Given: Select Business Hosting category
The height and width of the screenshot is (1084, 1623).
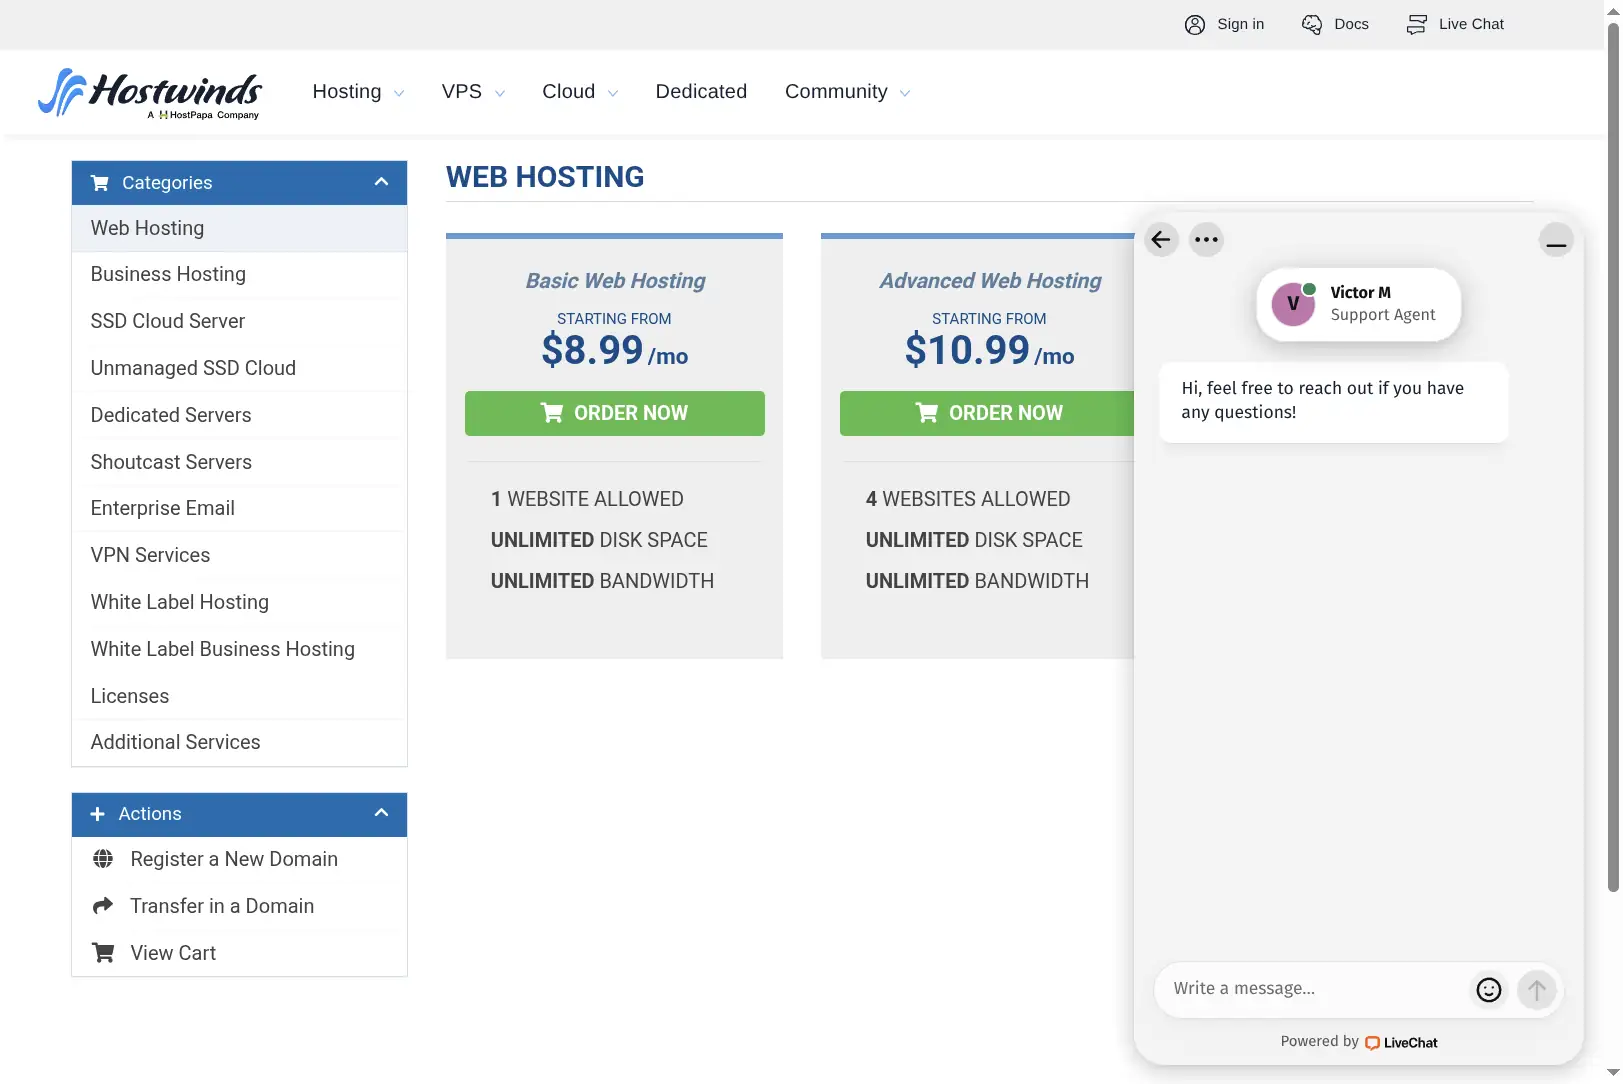Looking at the screenshot, I should [x=239, y=275].
